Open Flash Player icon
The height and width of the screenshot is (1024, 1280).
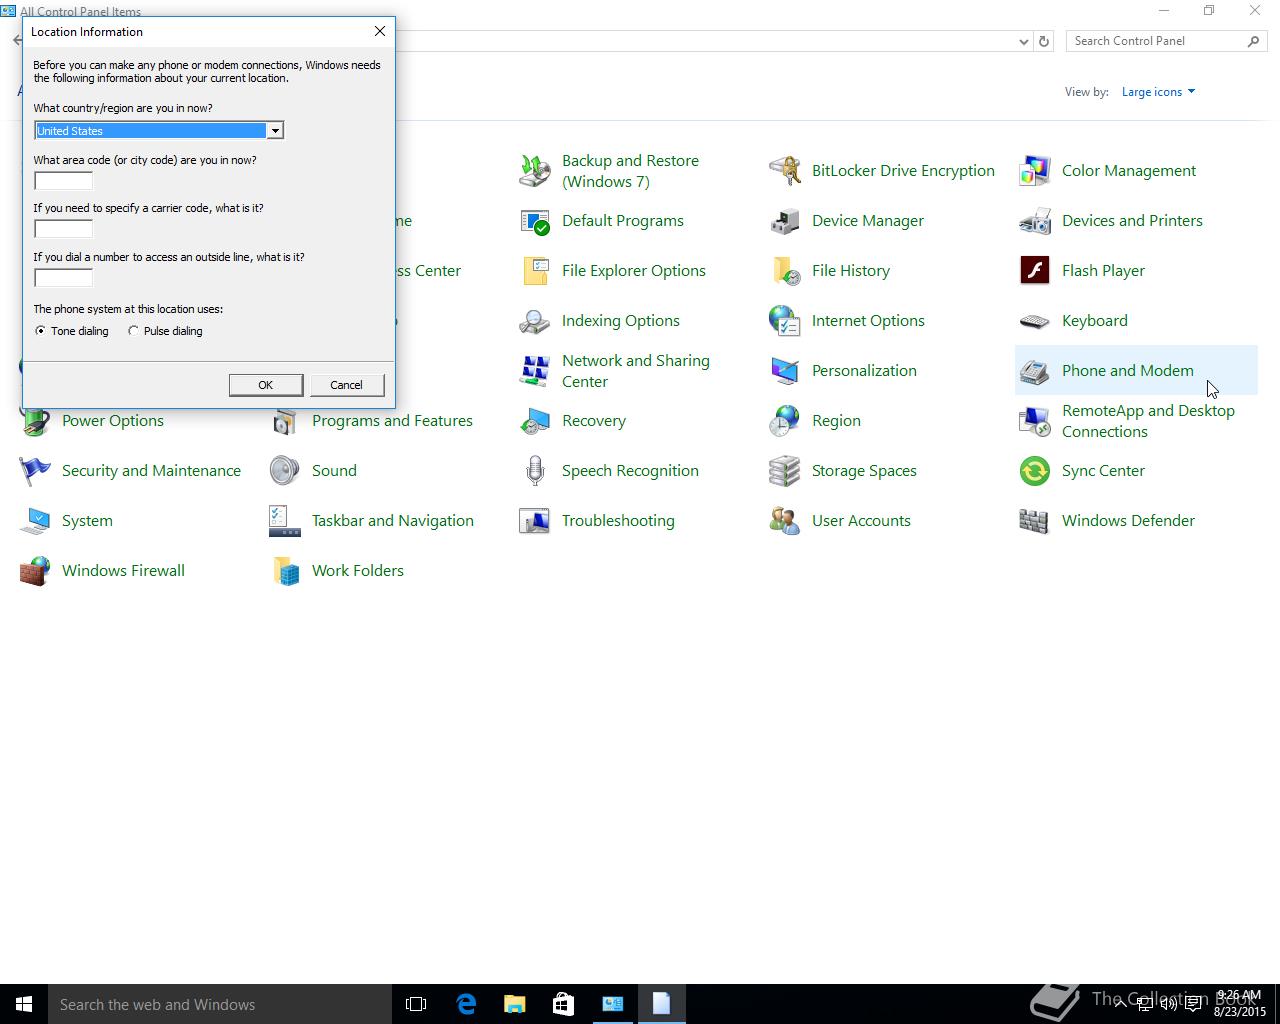tap(1035, 271)
